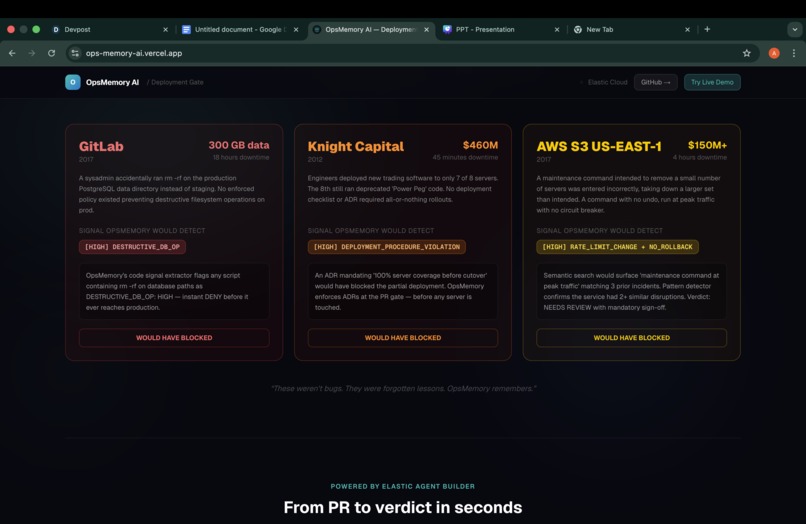
Task: Click the 4 hours downtime text
Action: (x=700, y=157)
